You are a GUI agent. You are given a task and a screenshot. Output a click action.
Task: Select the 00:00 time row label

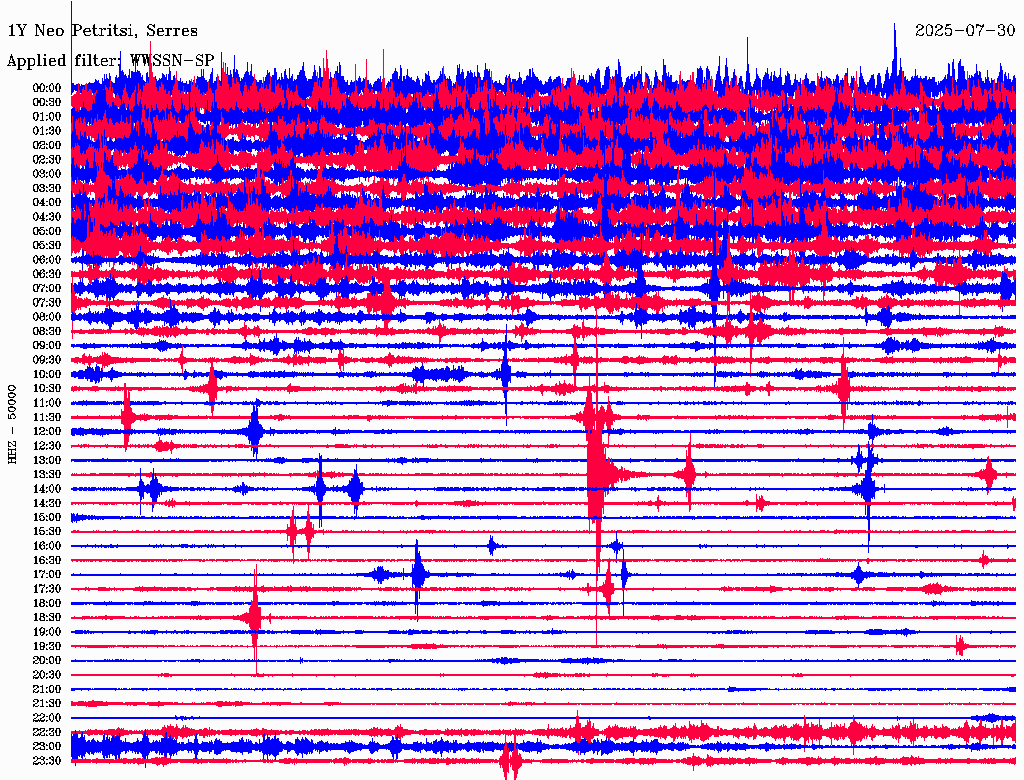click(x=47, y=88)
